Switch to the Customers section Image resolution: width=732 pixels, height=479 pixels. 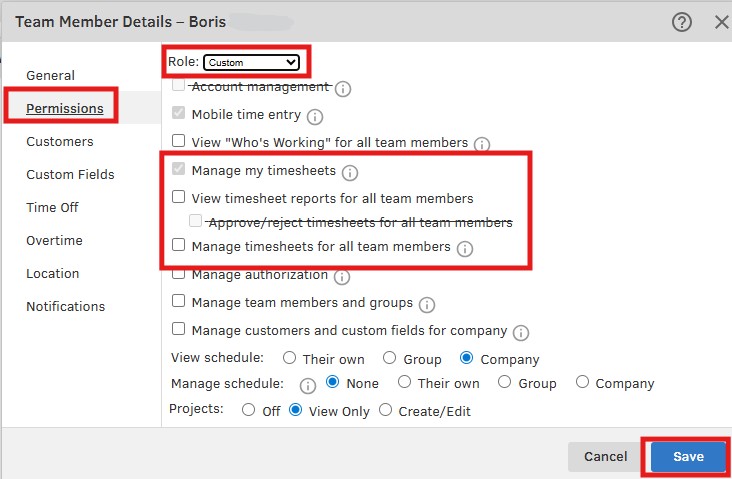[x=60, y=142]
